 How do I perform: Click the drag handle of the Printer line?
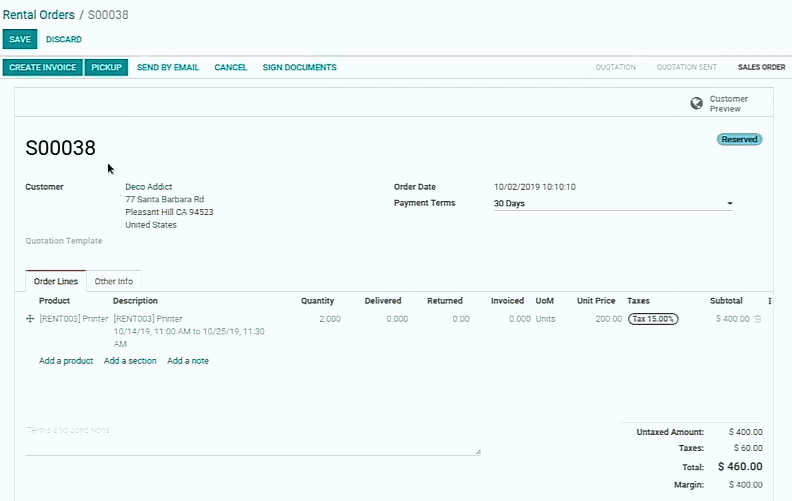(x=30, y=319)
